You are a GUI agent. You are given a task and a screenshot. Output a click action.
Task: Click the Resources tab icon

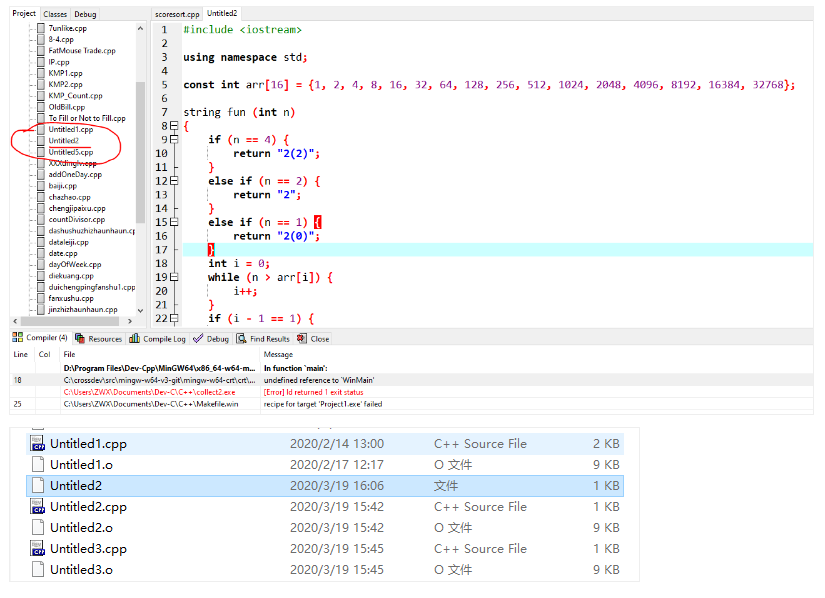pos(80,338)
